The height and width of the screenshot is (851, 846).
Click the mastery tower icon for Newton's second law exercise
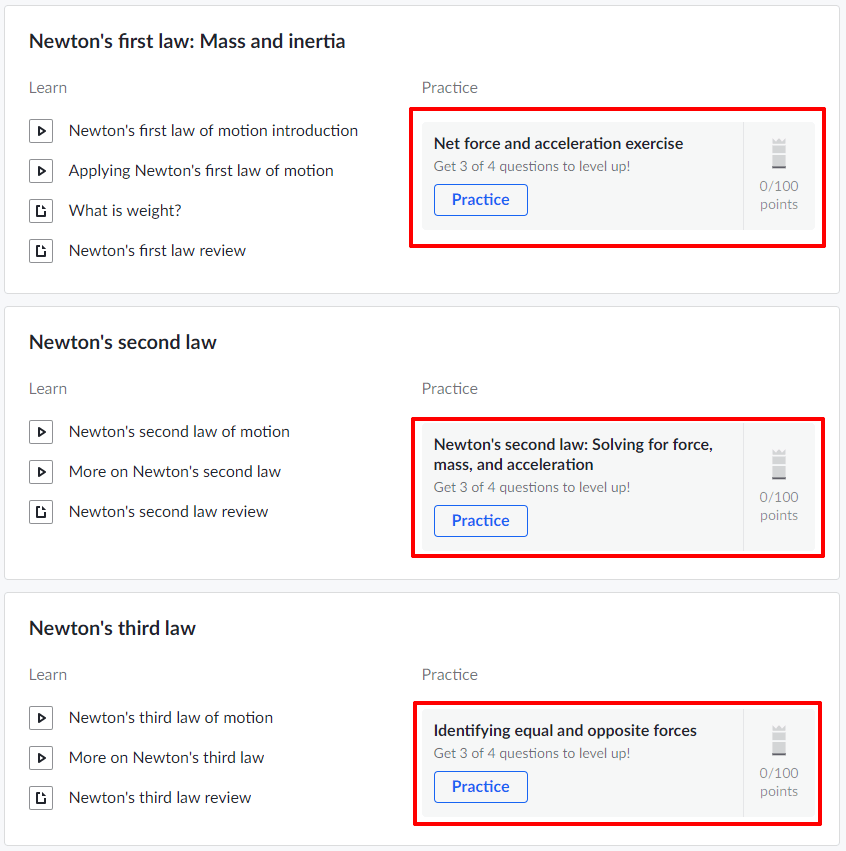click(779, 465)
